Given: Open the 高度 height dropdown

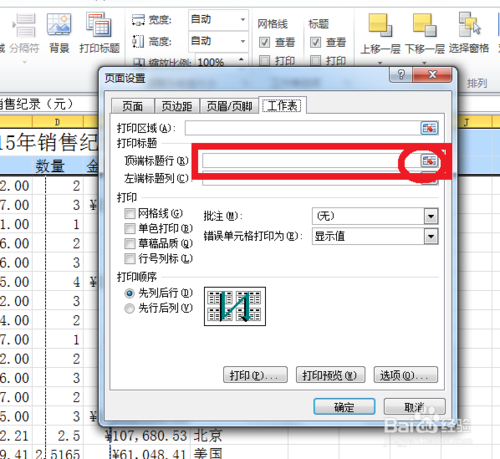Looking at the screenshot, I should point(243,41).
